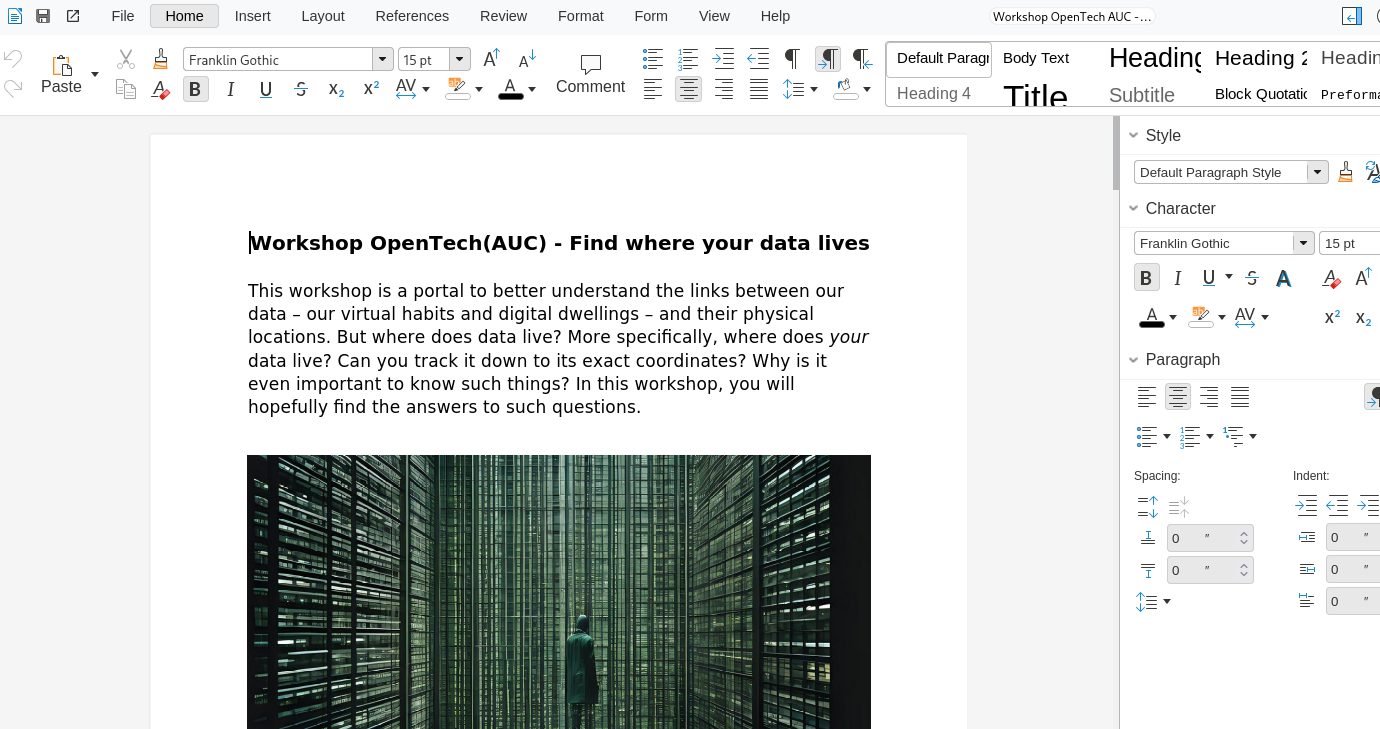
Task: Click the Redo arrow icon
Action: point(13,89)
